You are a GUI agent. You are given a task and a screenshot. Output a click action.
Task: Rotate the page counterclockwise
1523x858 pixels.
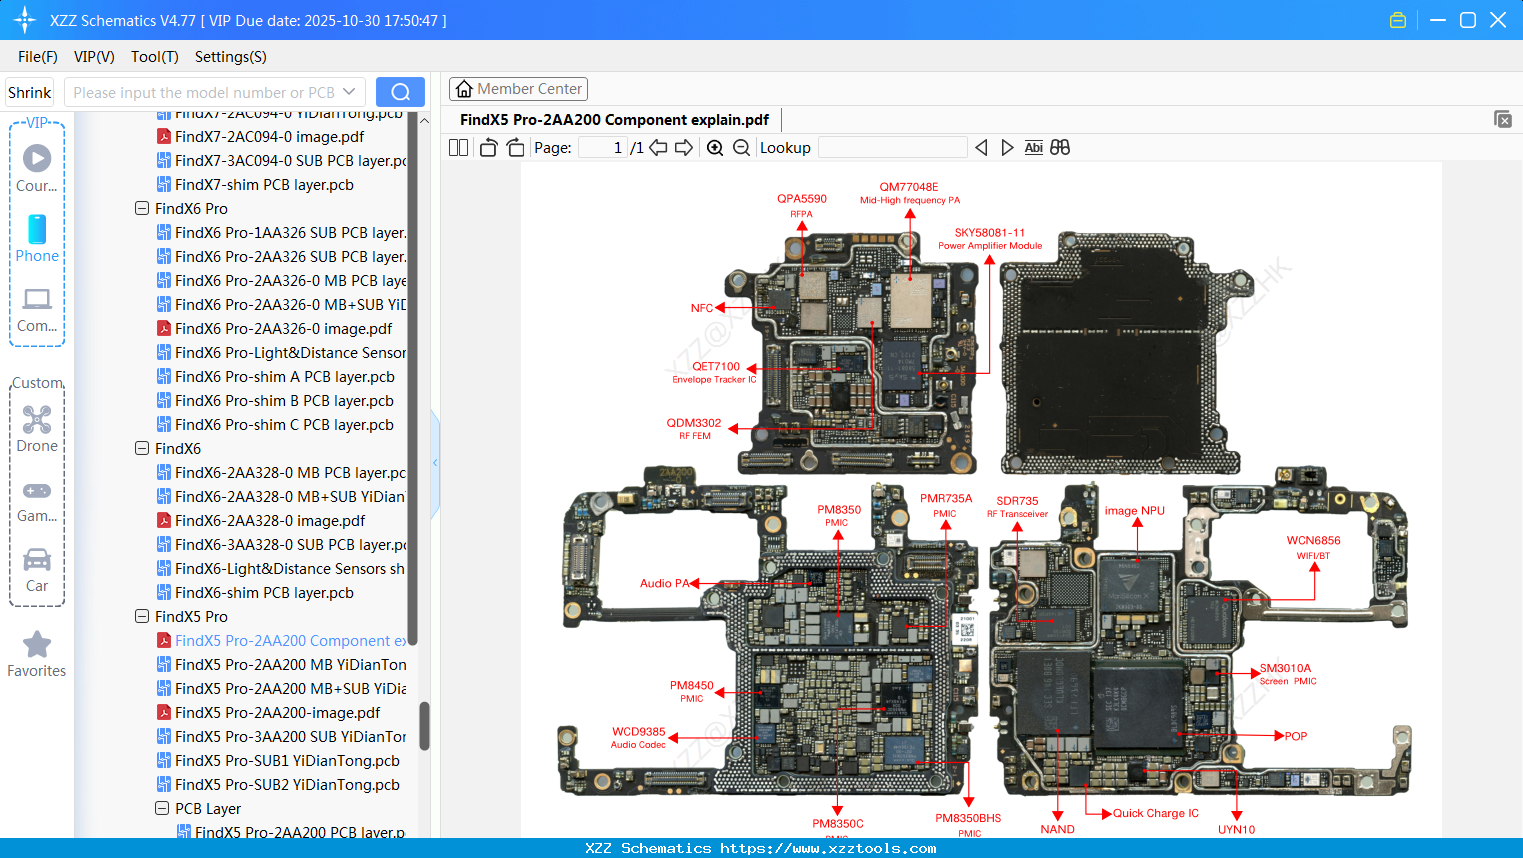point(488,148)
